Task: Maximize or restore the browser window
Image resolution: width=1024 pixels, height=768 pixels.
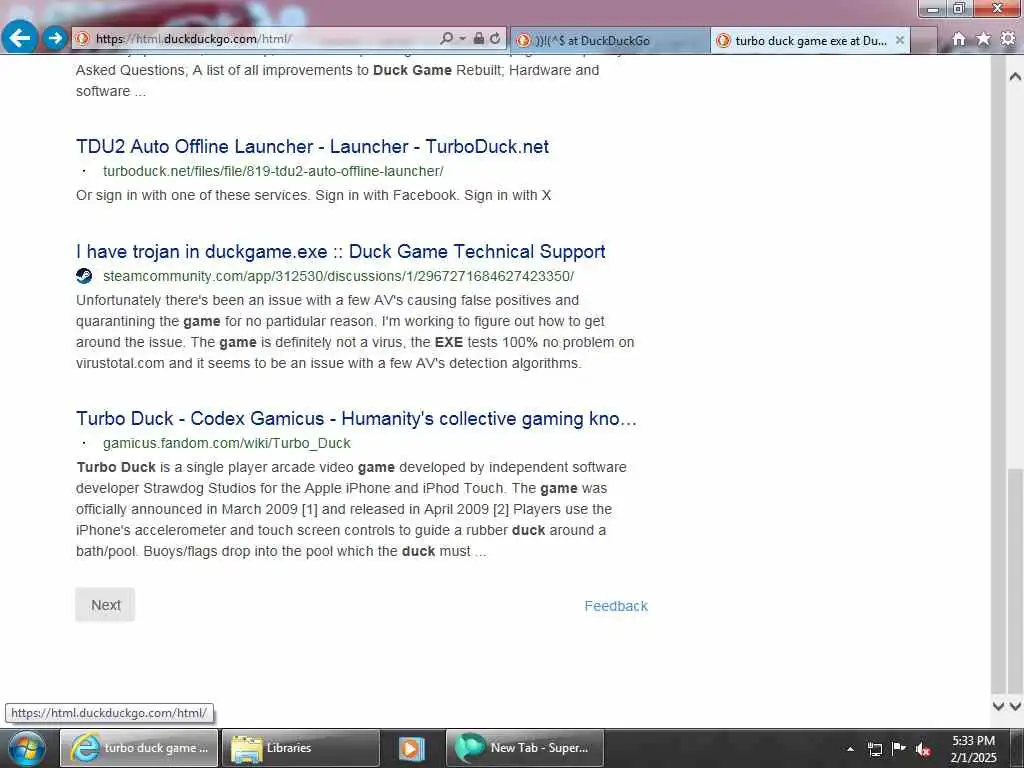Action: pyautogui.click(x=959, y=8)
